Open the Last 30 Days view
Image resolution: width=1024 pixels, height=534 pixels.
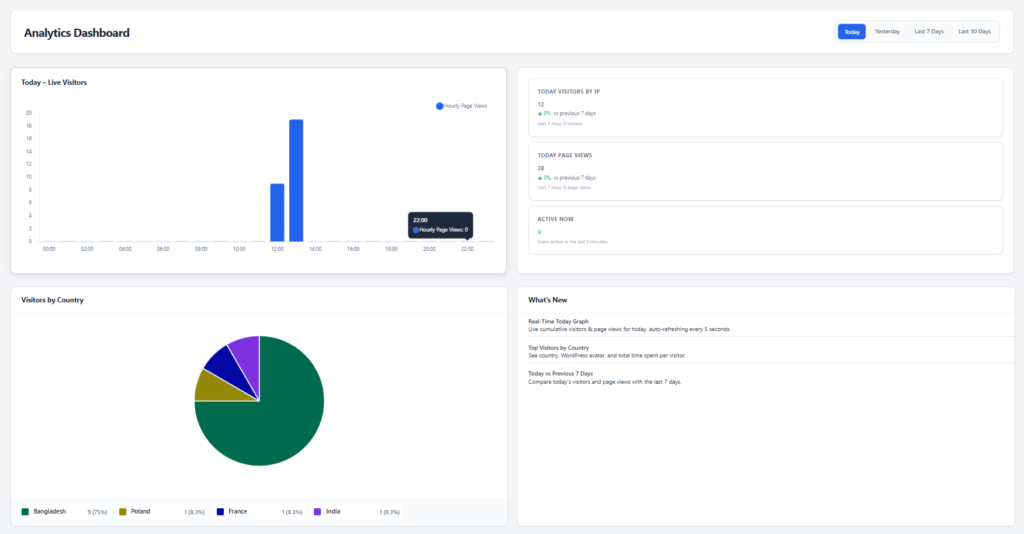pos(974,32)
